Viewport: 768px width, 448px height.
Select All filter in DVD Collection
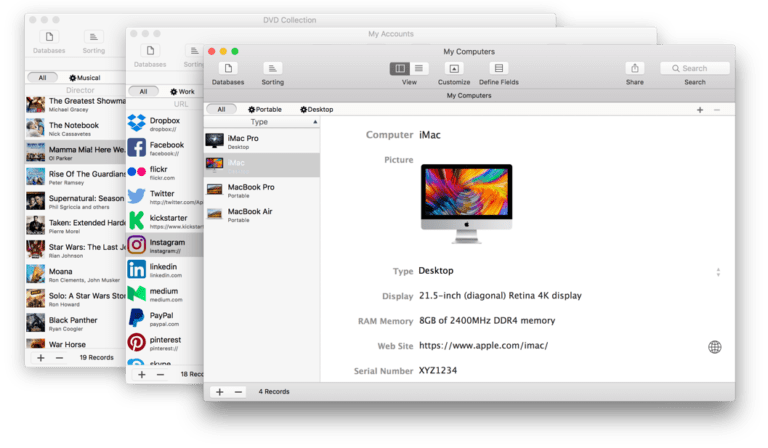pos(42,77)
